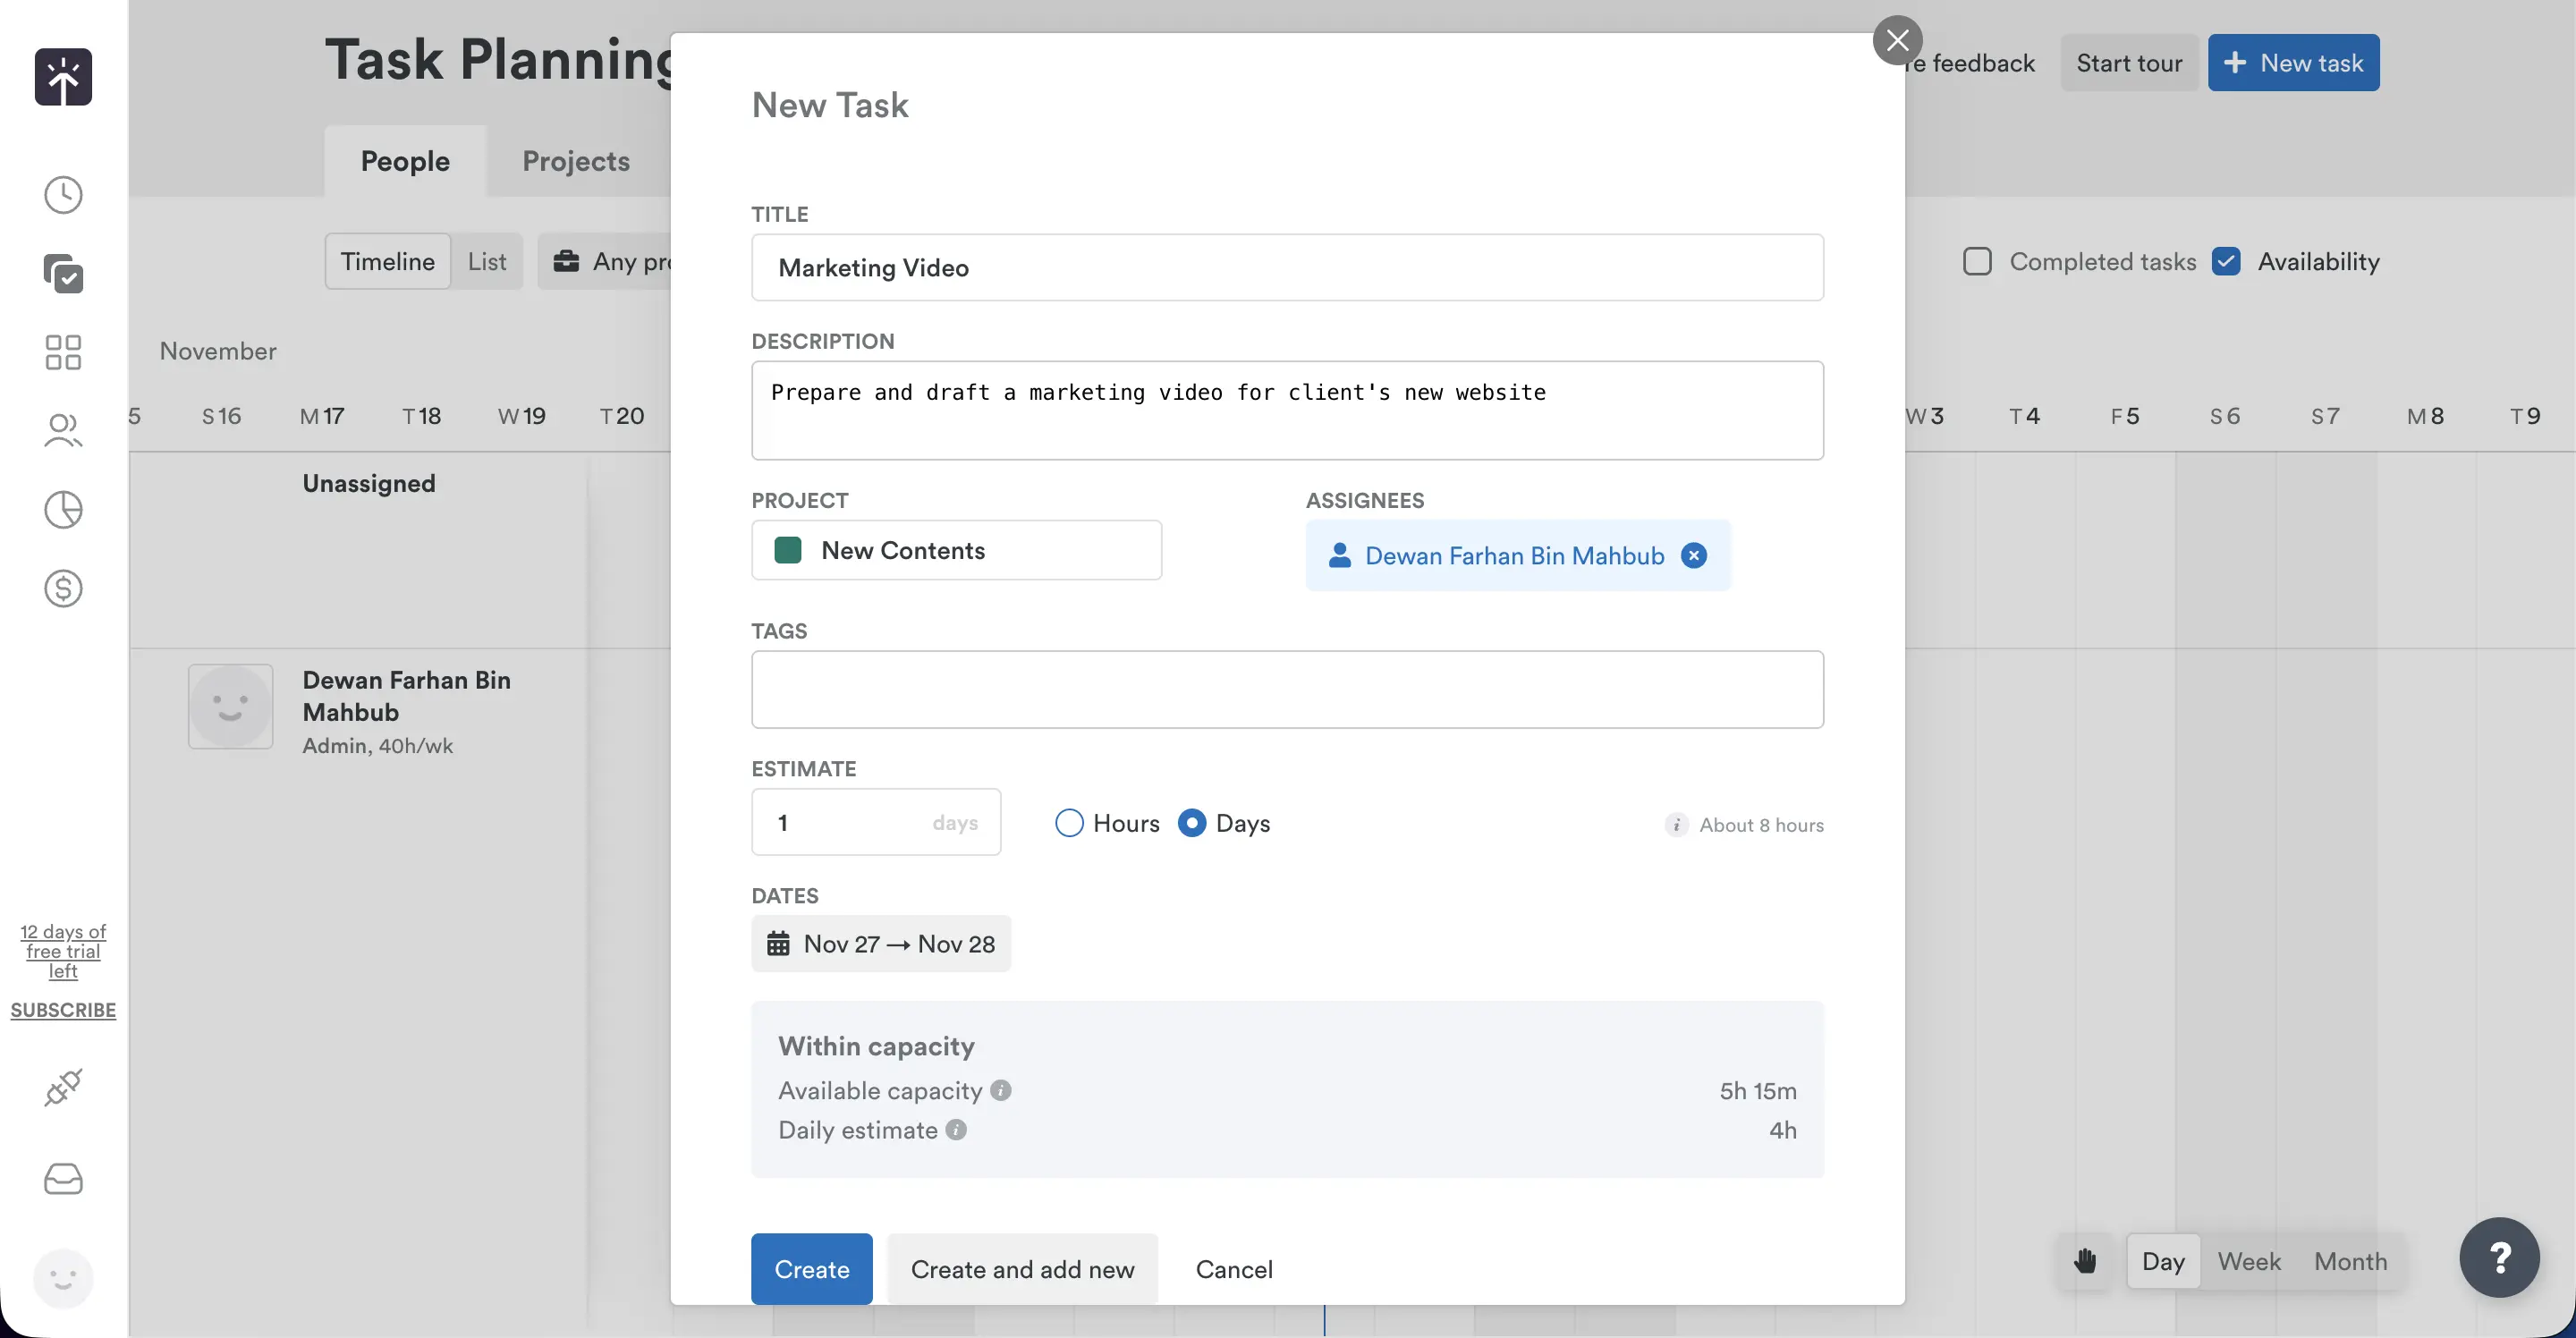Image resolution: width=2576 pixels, height=1338 pixels.
Task: Open the New Contents project dropdown
Action: tap(956, 550)
